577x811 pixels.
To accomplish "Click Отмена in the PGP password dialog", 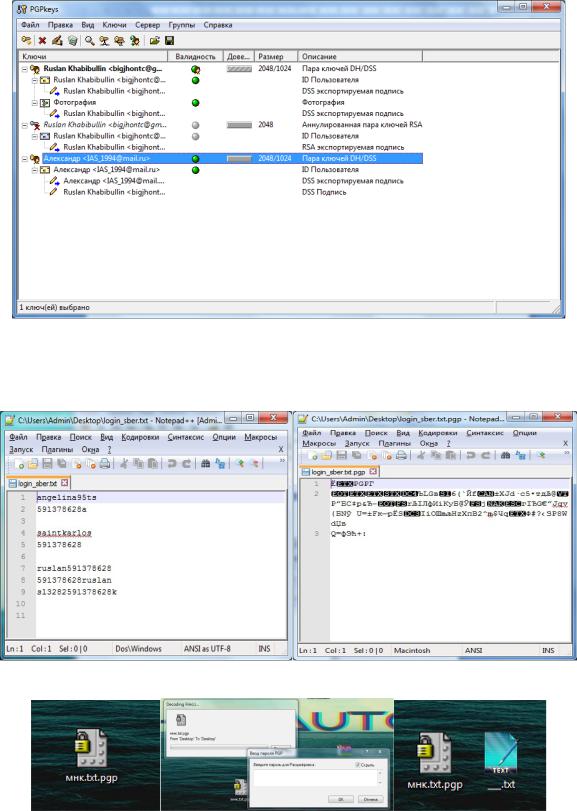I will tap(370, 799).
